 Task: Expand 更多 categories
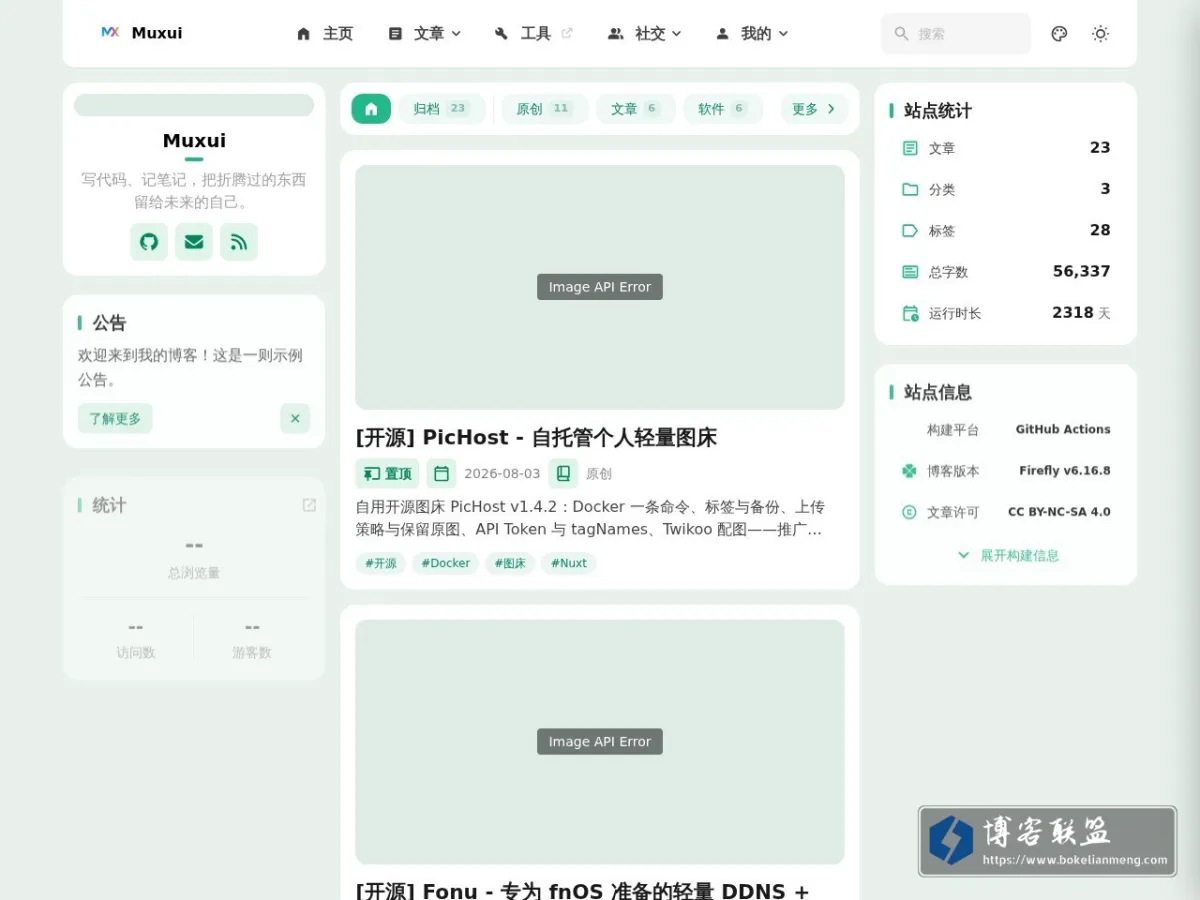click(x=814, y=109)
